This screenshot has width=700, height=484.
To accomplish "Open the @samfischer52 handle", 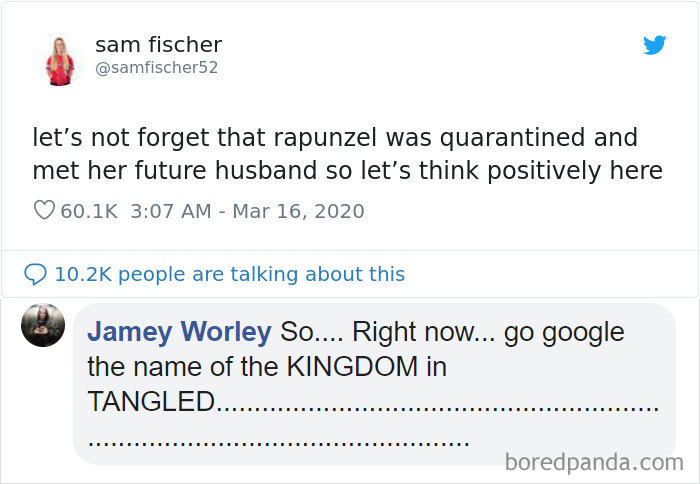I will point(156,68).
